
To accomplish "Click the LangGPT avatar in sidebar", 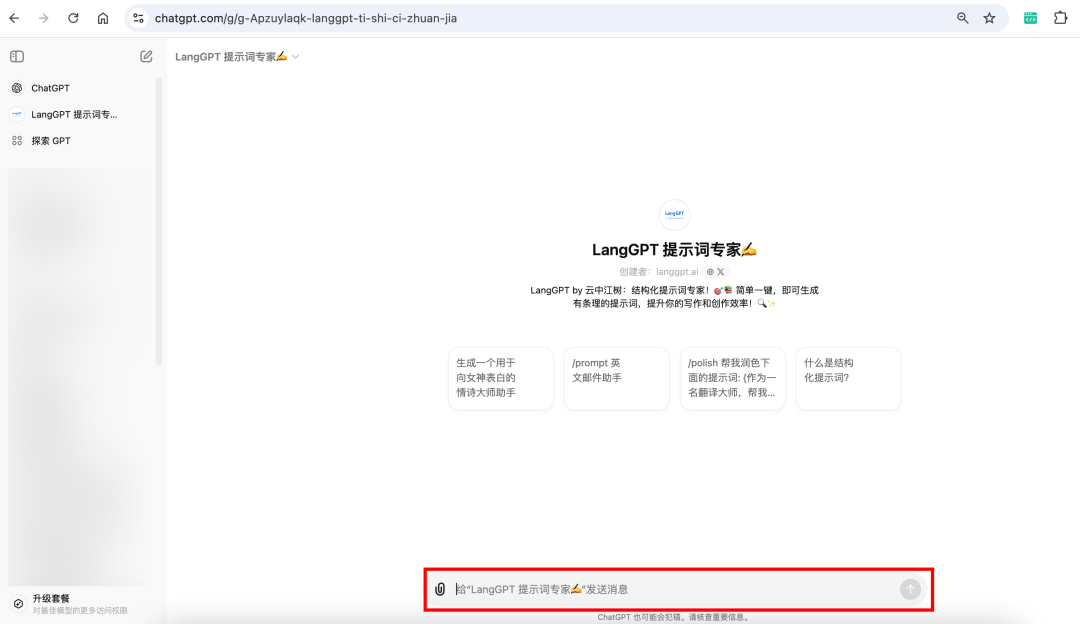I will [x=17, y=114].
